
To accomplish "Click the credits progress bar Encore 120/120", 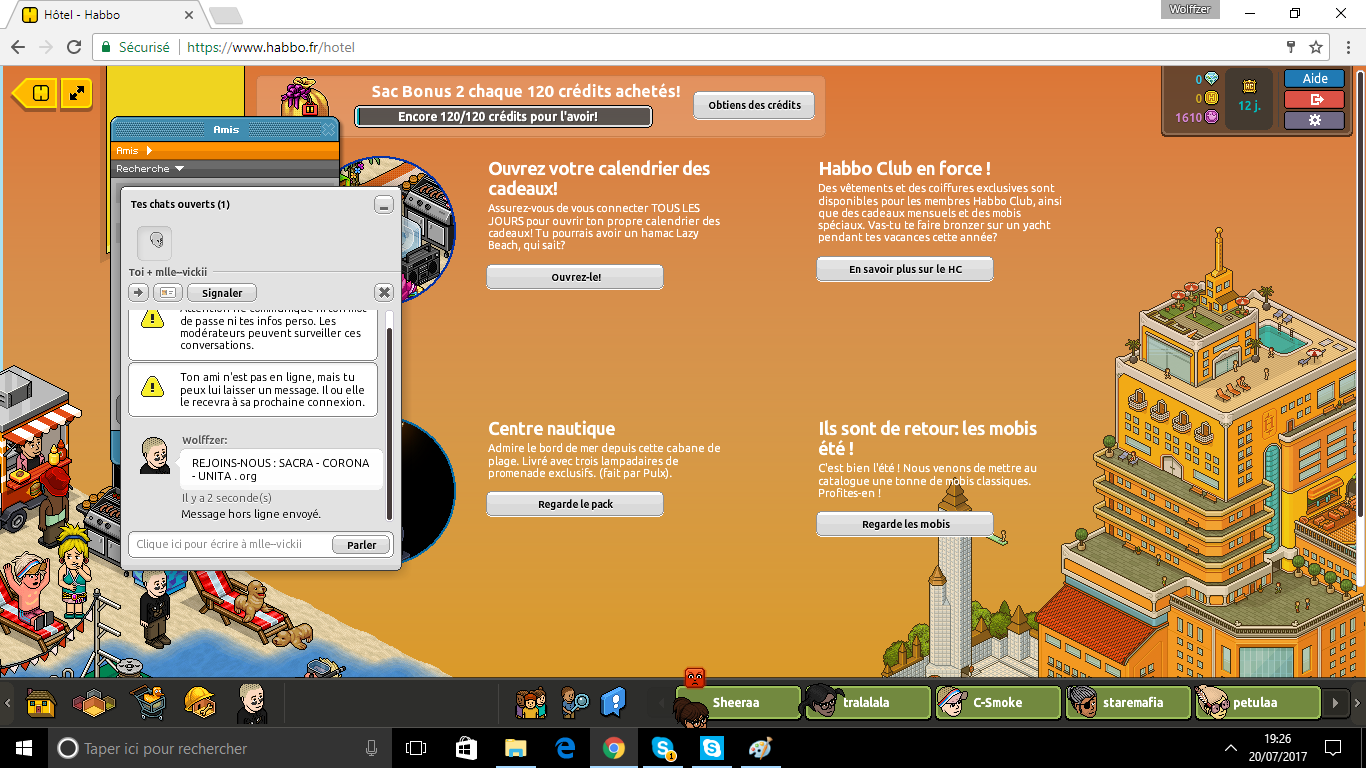I will pos(503,117).
